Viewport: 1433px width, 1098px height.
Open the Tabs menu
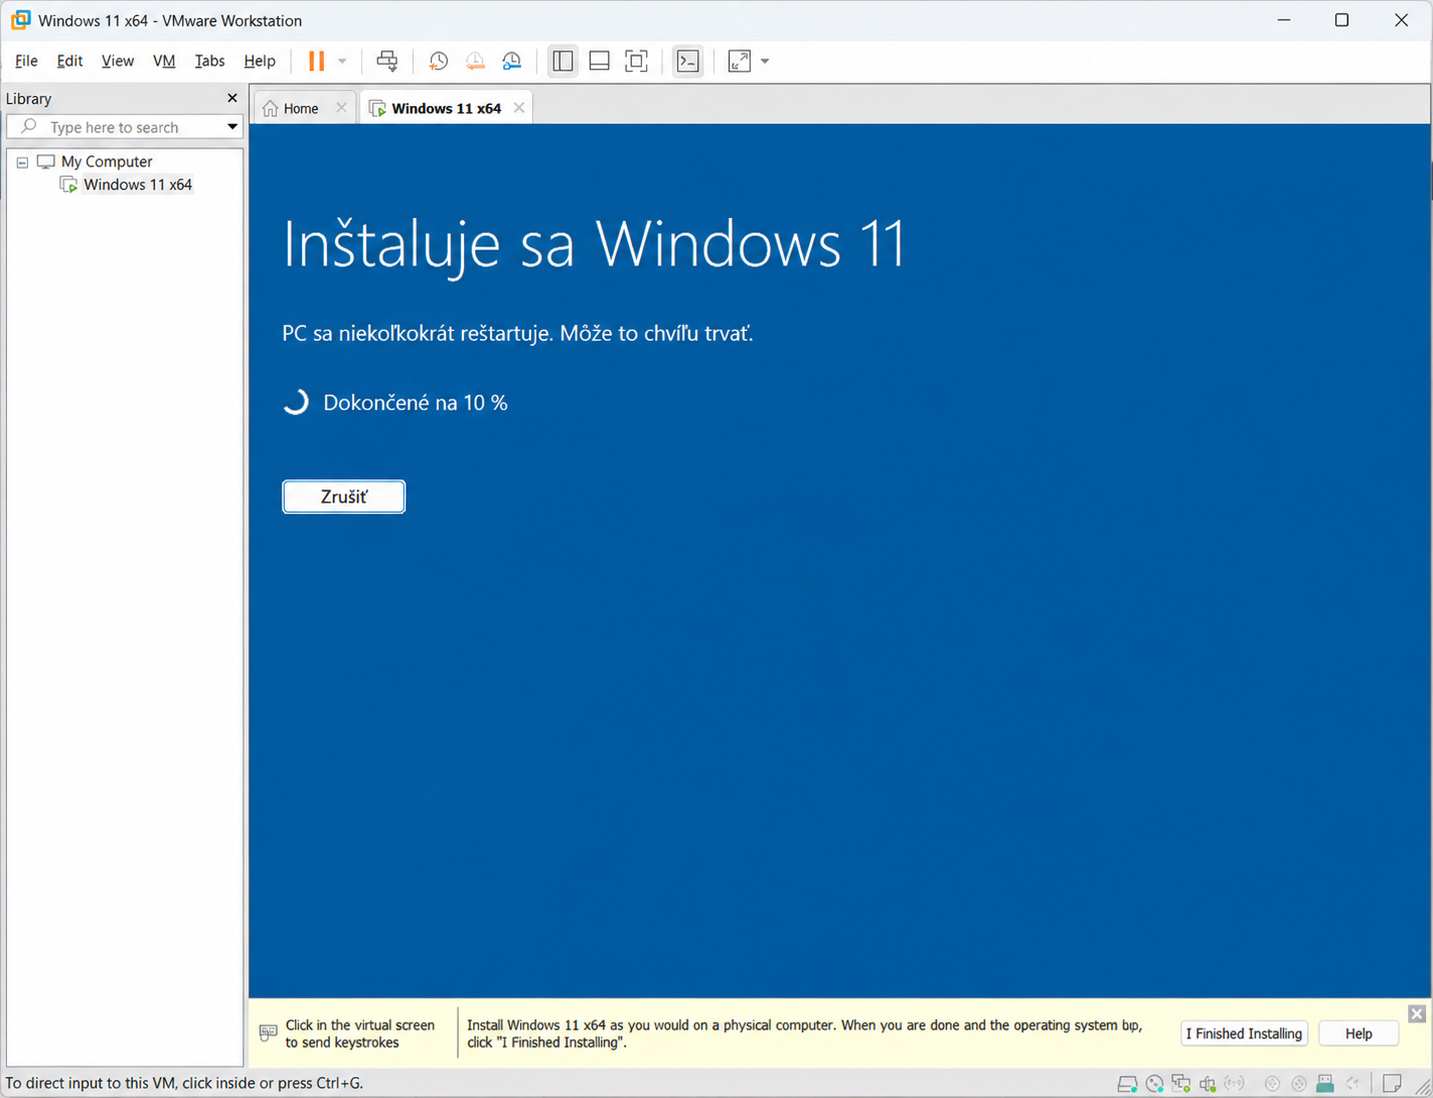209,61
